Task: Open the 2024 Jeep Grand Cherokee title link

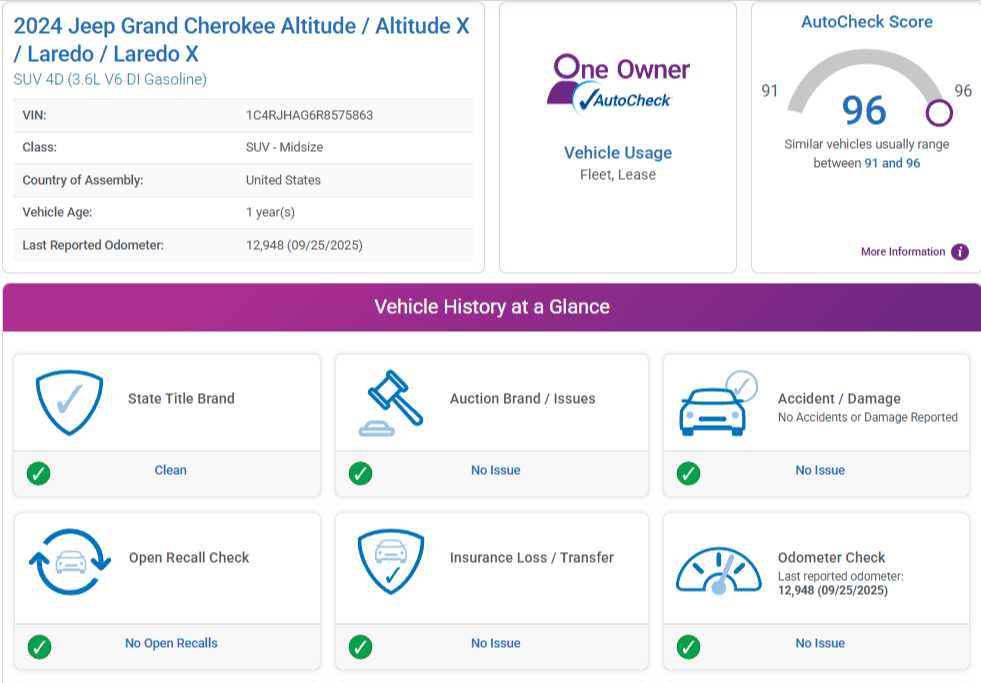Action: [x=241, y=39]
